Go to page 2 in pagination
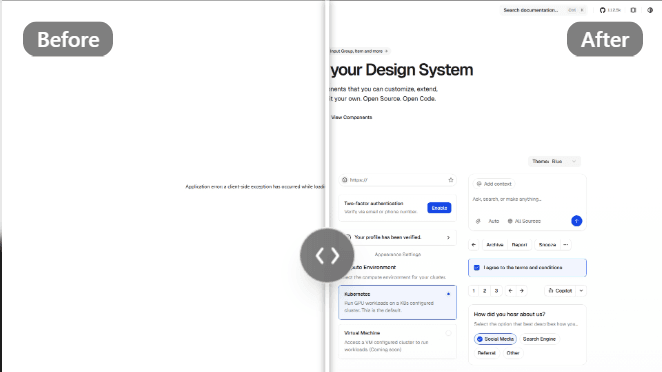The image size is (662, 372). point(485,291)
